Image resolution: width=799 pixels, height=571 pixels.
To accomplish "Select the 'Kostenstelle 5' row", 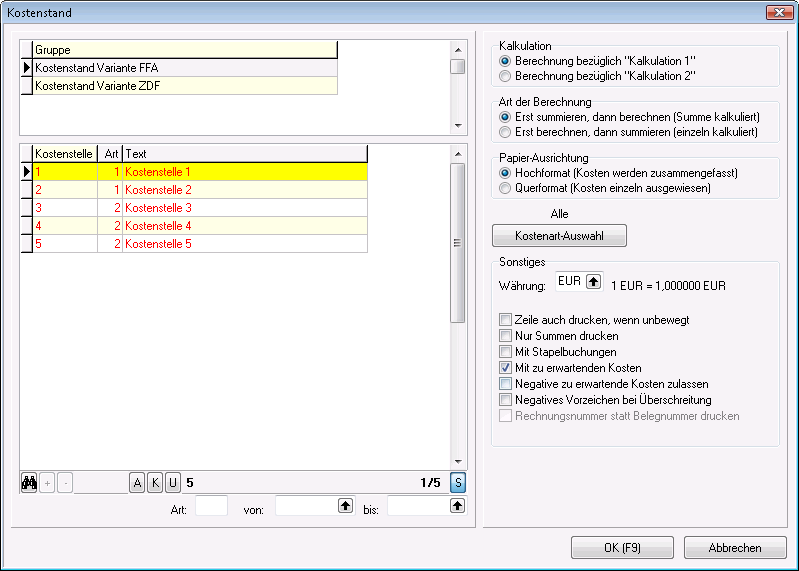I will pyautogui.click(x=200, y=243).
